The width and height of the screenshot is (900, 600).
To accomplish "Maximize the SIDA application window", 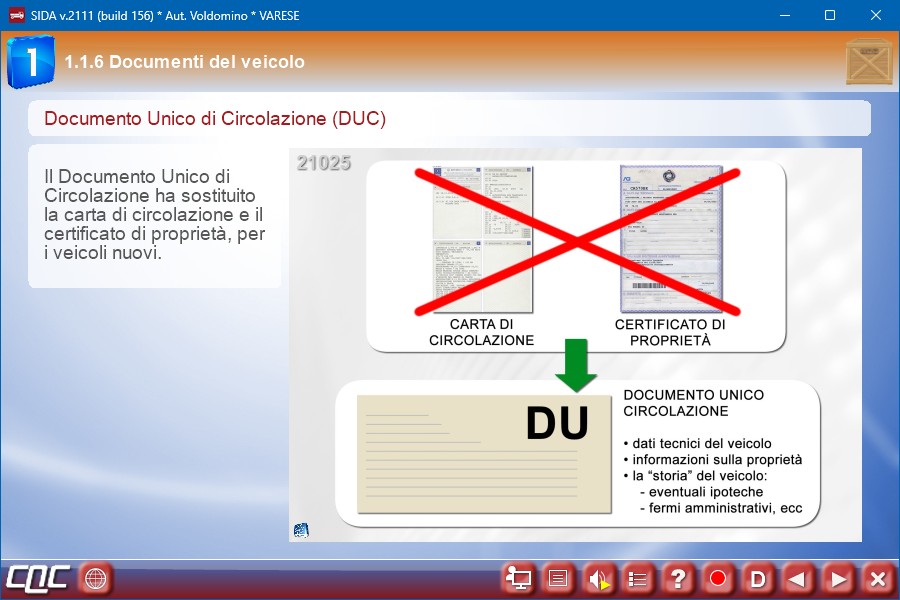I will click(x=829, y=15).
